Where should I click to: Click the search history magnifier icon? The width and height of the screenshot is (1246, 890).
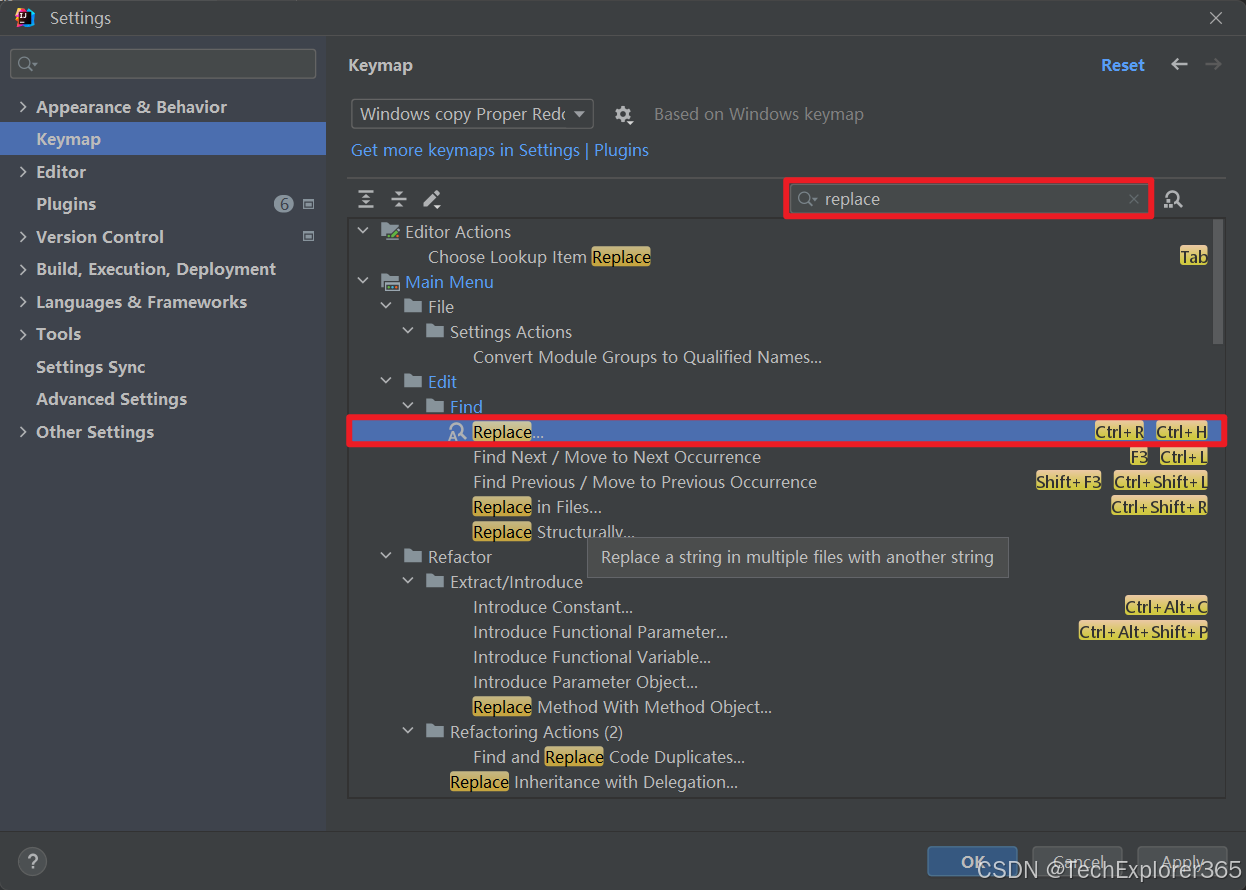click(808, 199)
